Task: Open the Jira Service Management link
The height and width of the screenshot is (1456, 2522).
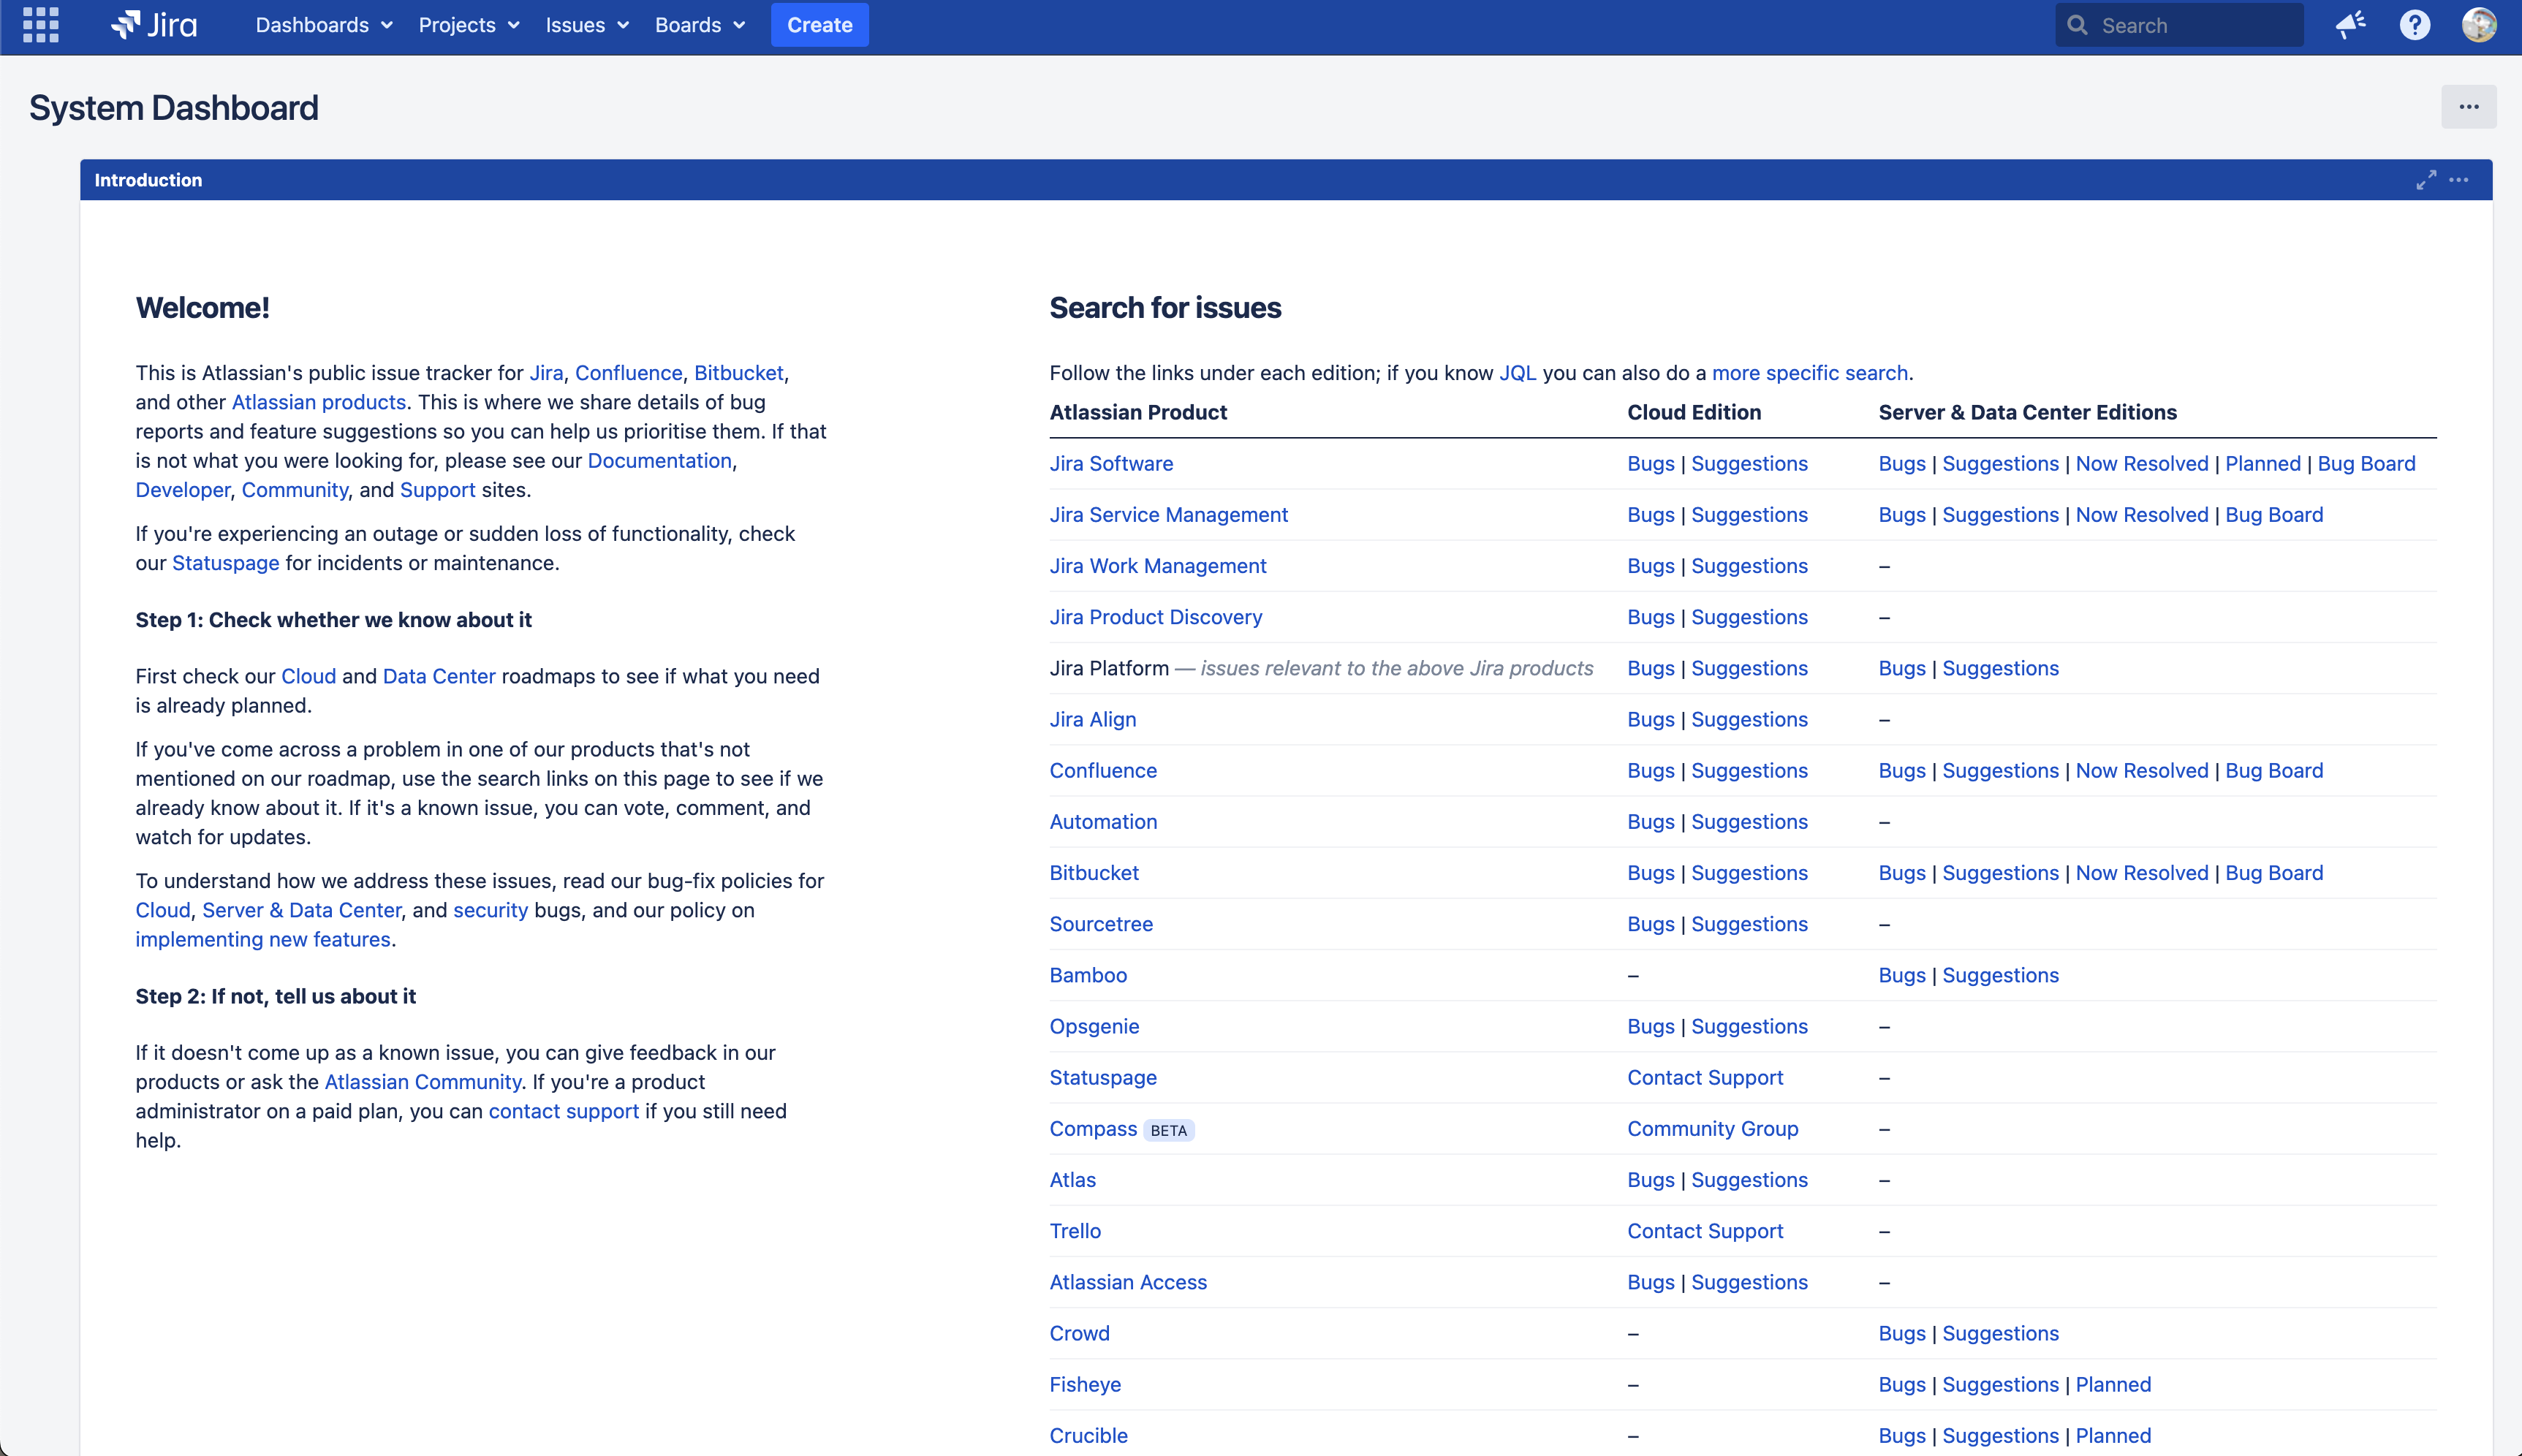Action: 1168,515
